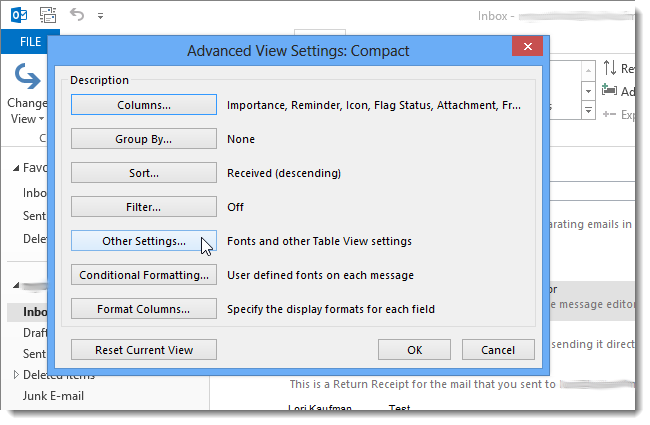This screenshot has height=425, width=650.
Task: Click the Outlook application icon
Action: pyautogui.click(x=19, y=15)
